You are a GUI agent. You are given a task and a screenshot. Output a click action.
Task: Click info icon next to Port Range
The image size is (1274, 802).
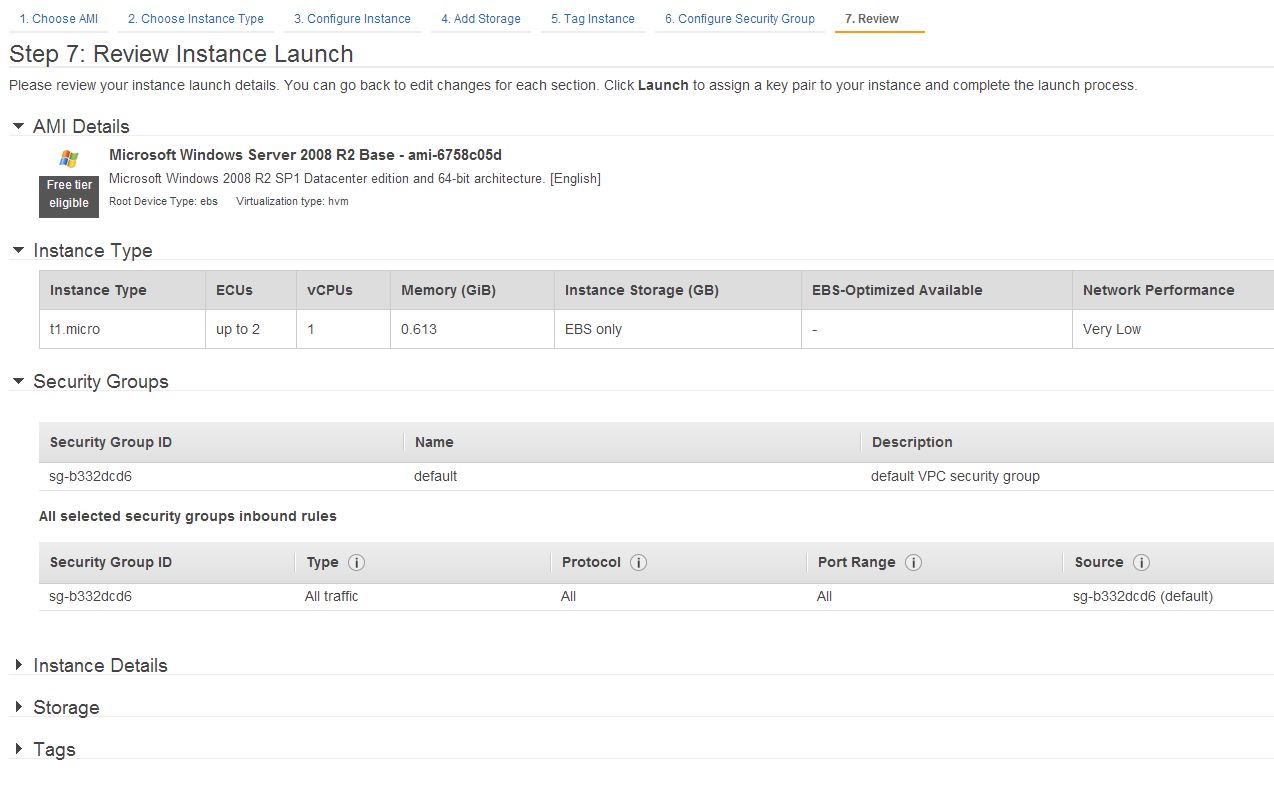pos(912,562)
